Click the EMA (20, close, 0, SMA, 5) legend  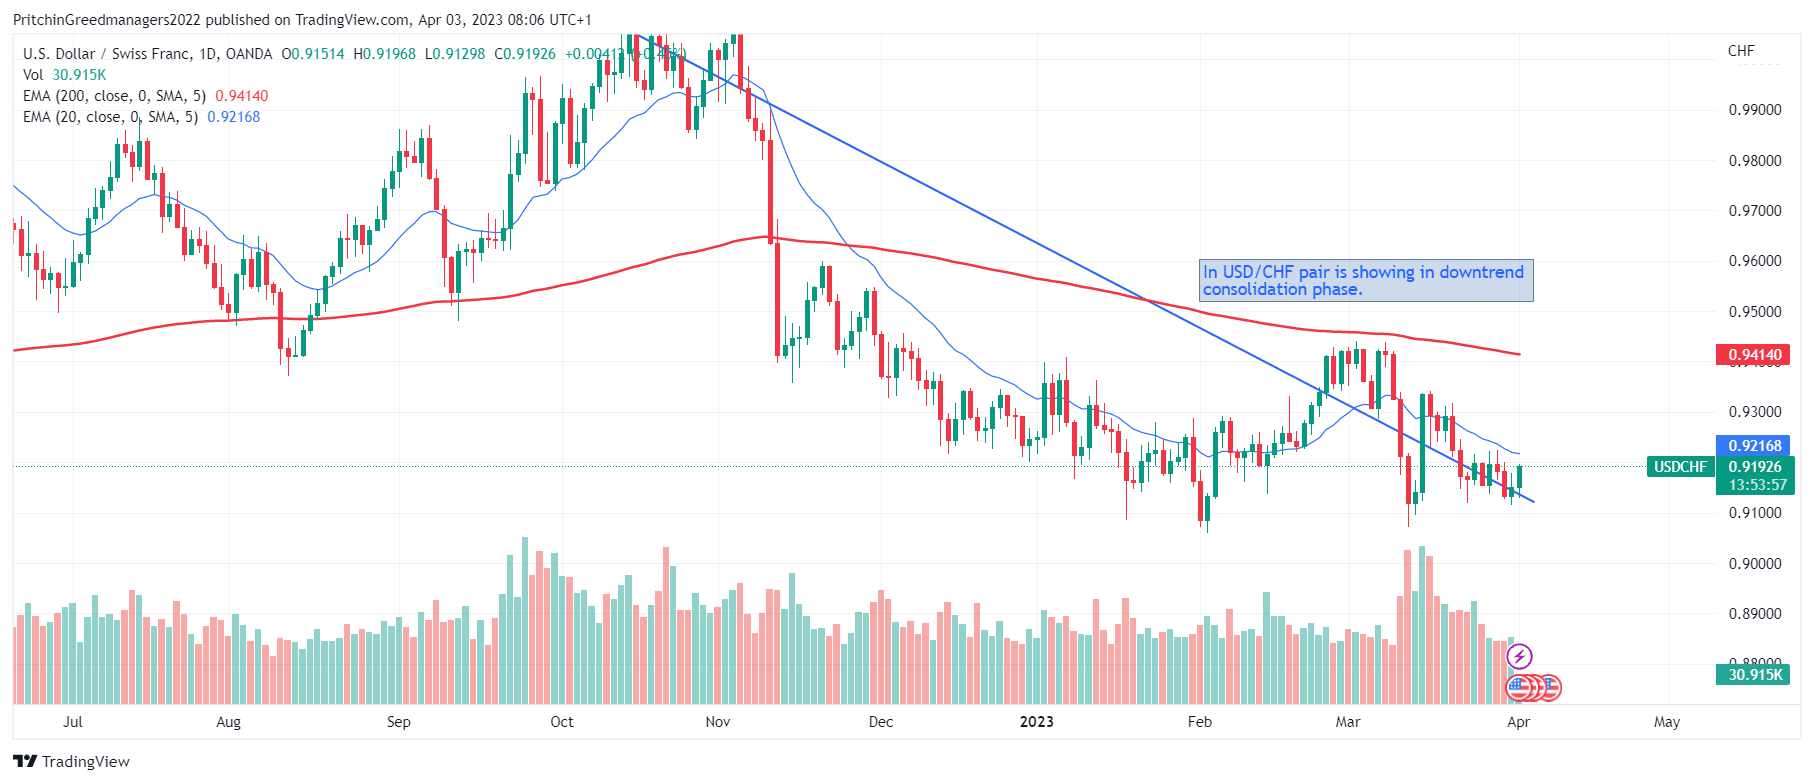click(x=110, y=117)
